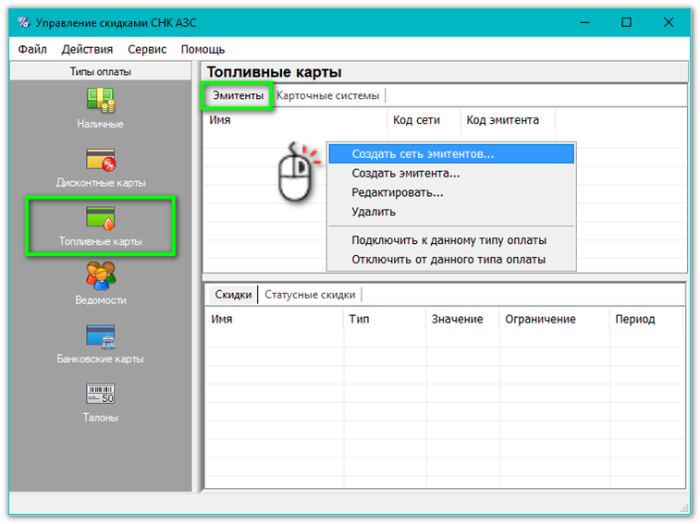This screenshot has height=524, width=700.
Task: Open the Сервис menu
Action: [147, 49]
